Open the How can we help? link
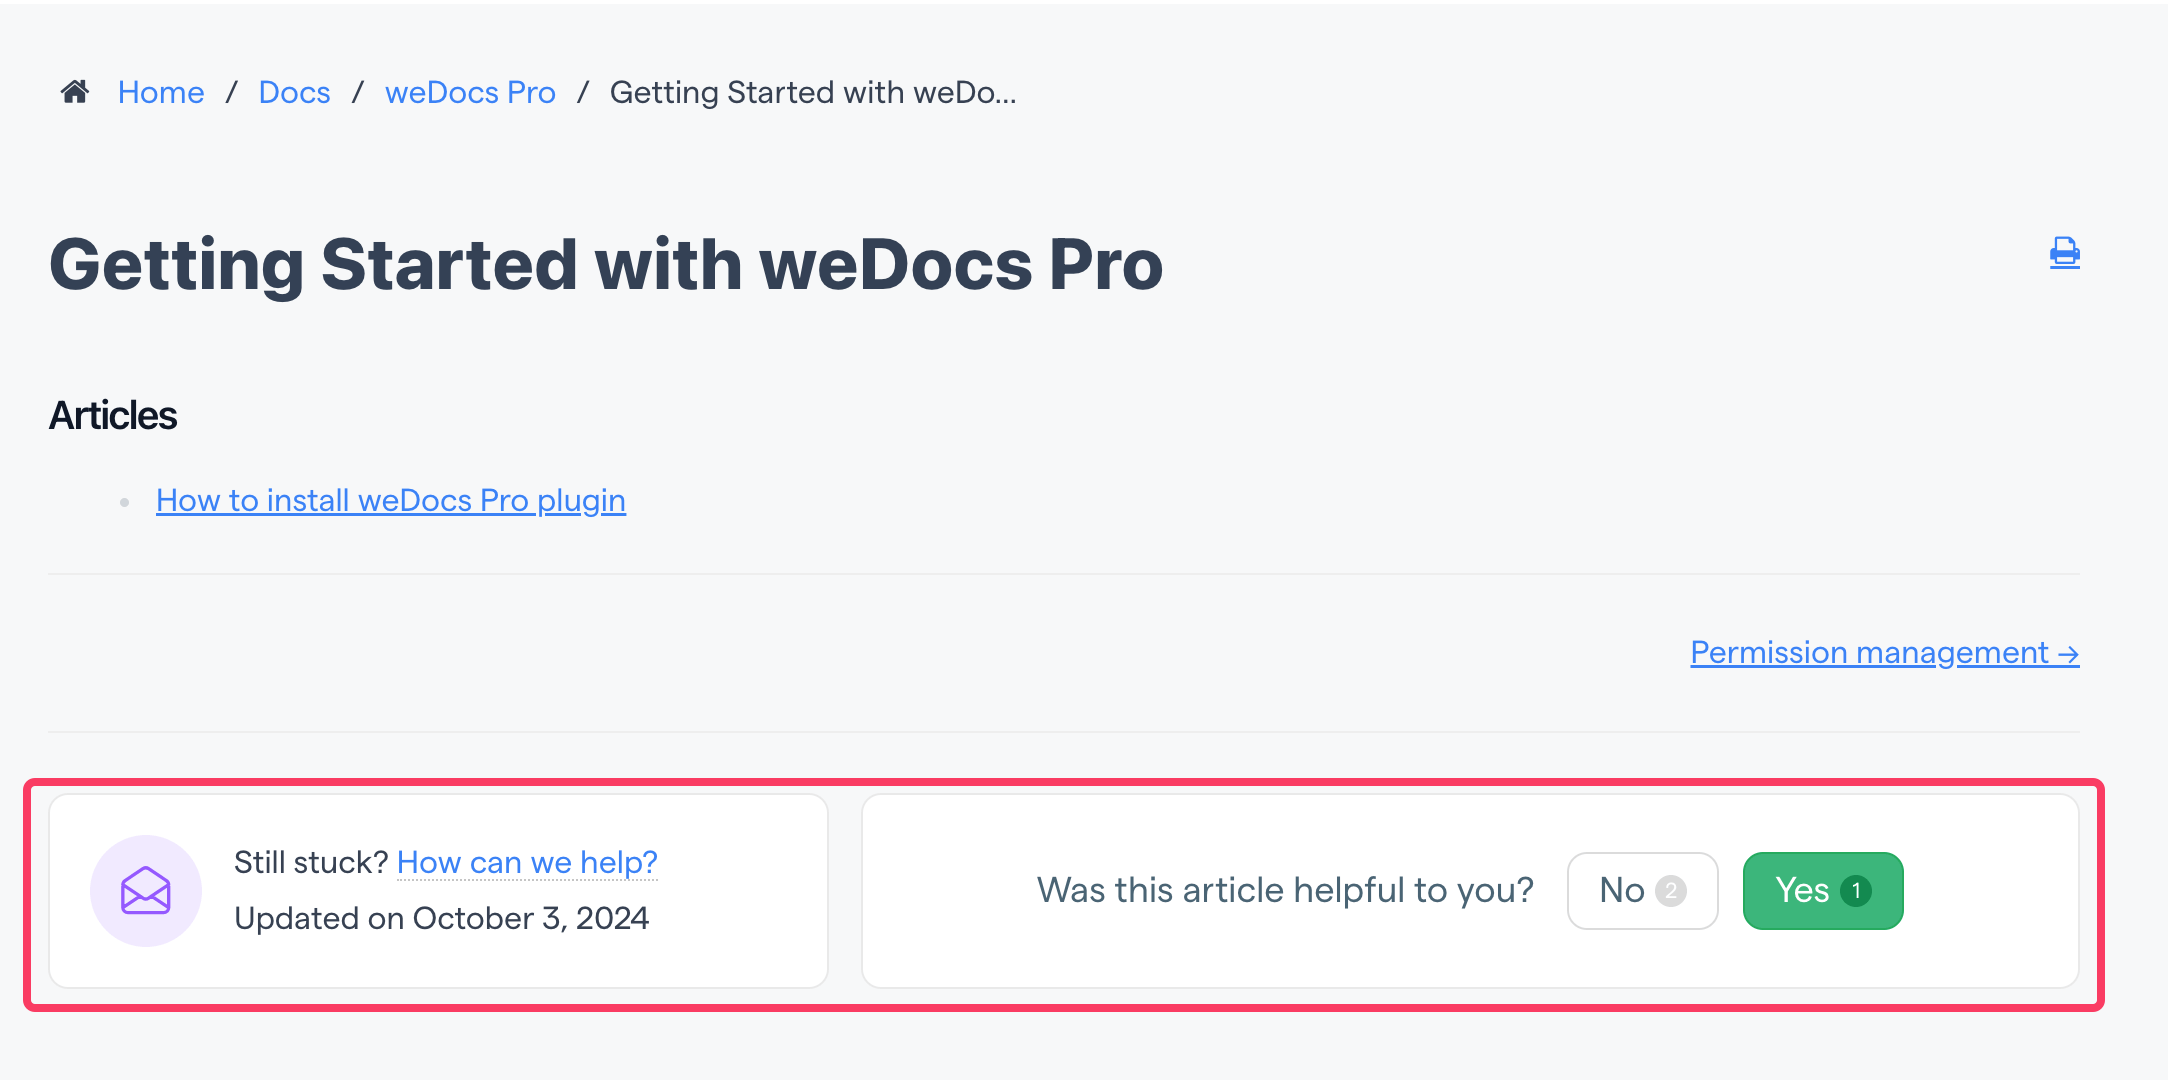 point(527,862)
